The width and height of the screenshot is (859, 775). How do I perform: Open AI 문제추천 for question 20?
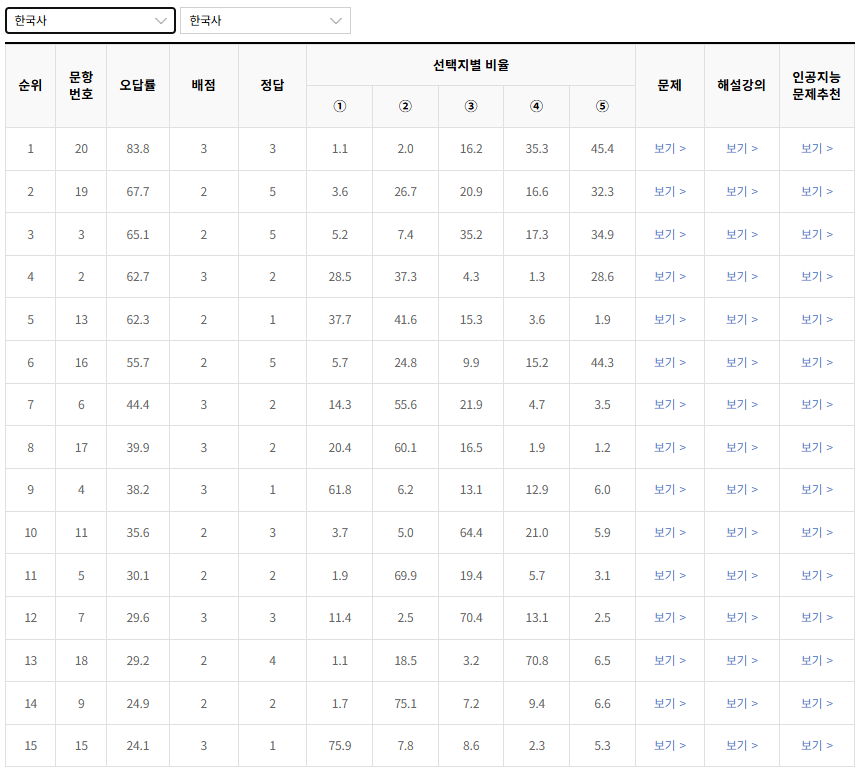817,148
